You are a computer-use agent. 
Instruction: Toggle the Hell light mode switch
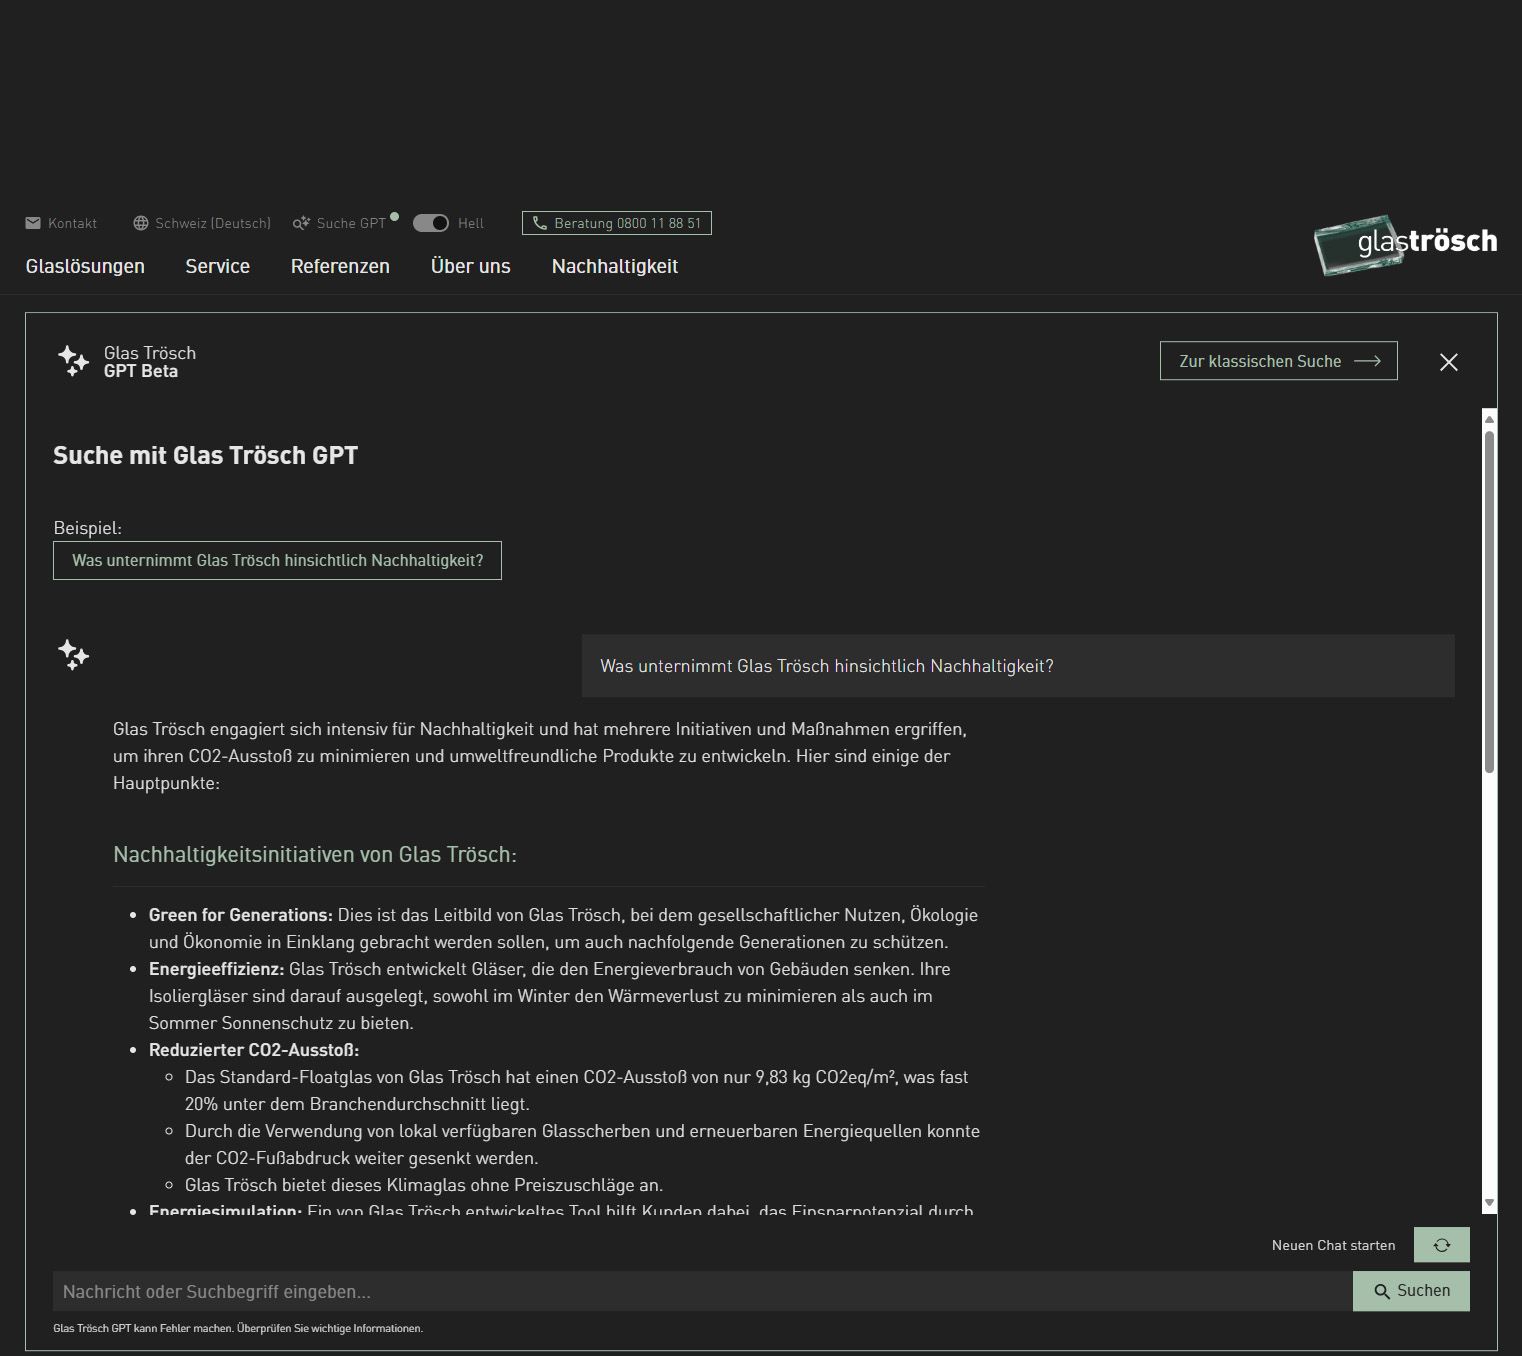coord(431,223)
